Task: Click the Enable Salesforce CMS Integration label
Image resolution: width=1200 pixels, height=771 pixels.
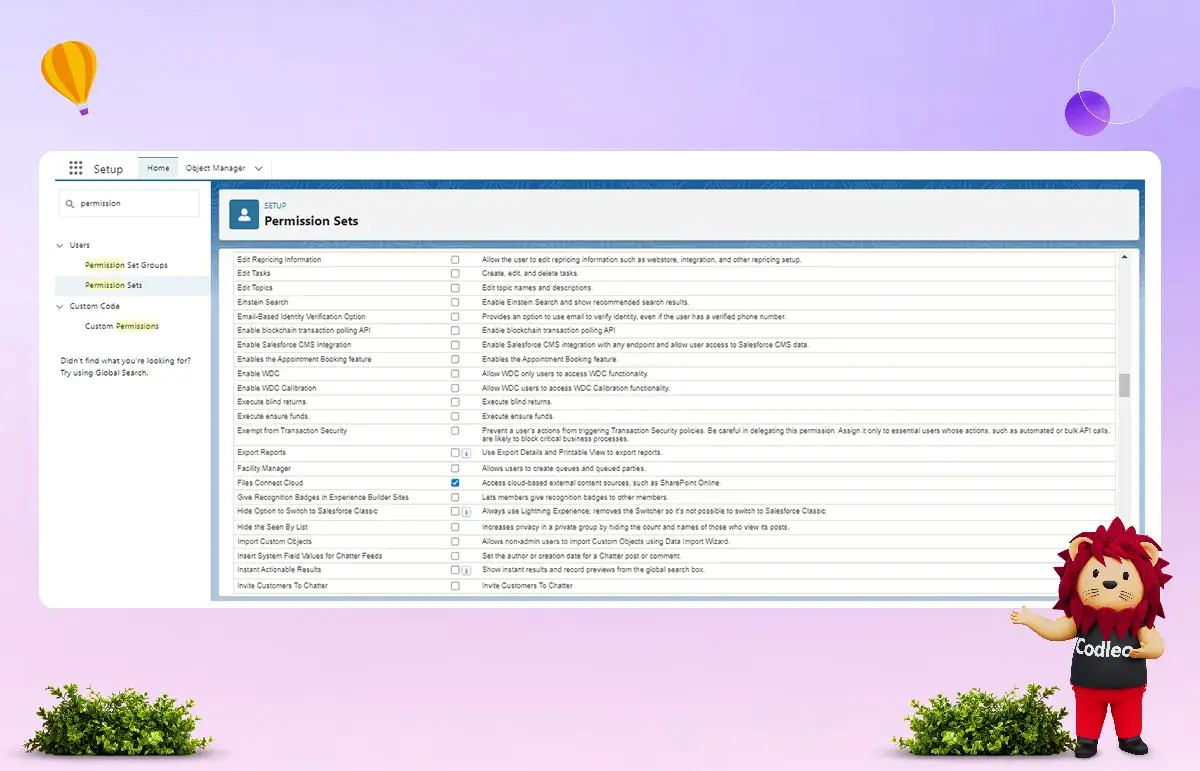Action: [294, 345]
